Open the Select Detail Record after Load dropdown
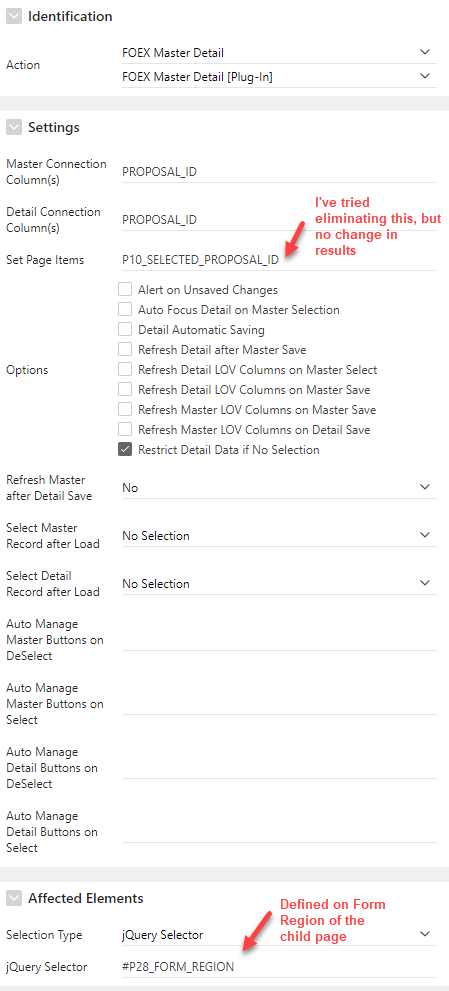449x991 pixels. point(279,584)
